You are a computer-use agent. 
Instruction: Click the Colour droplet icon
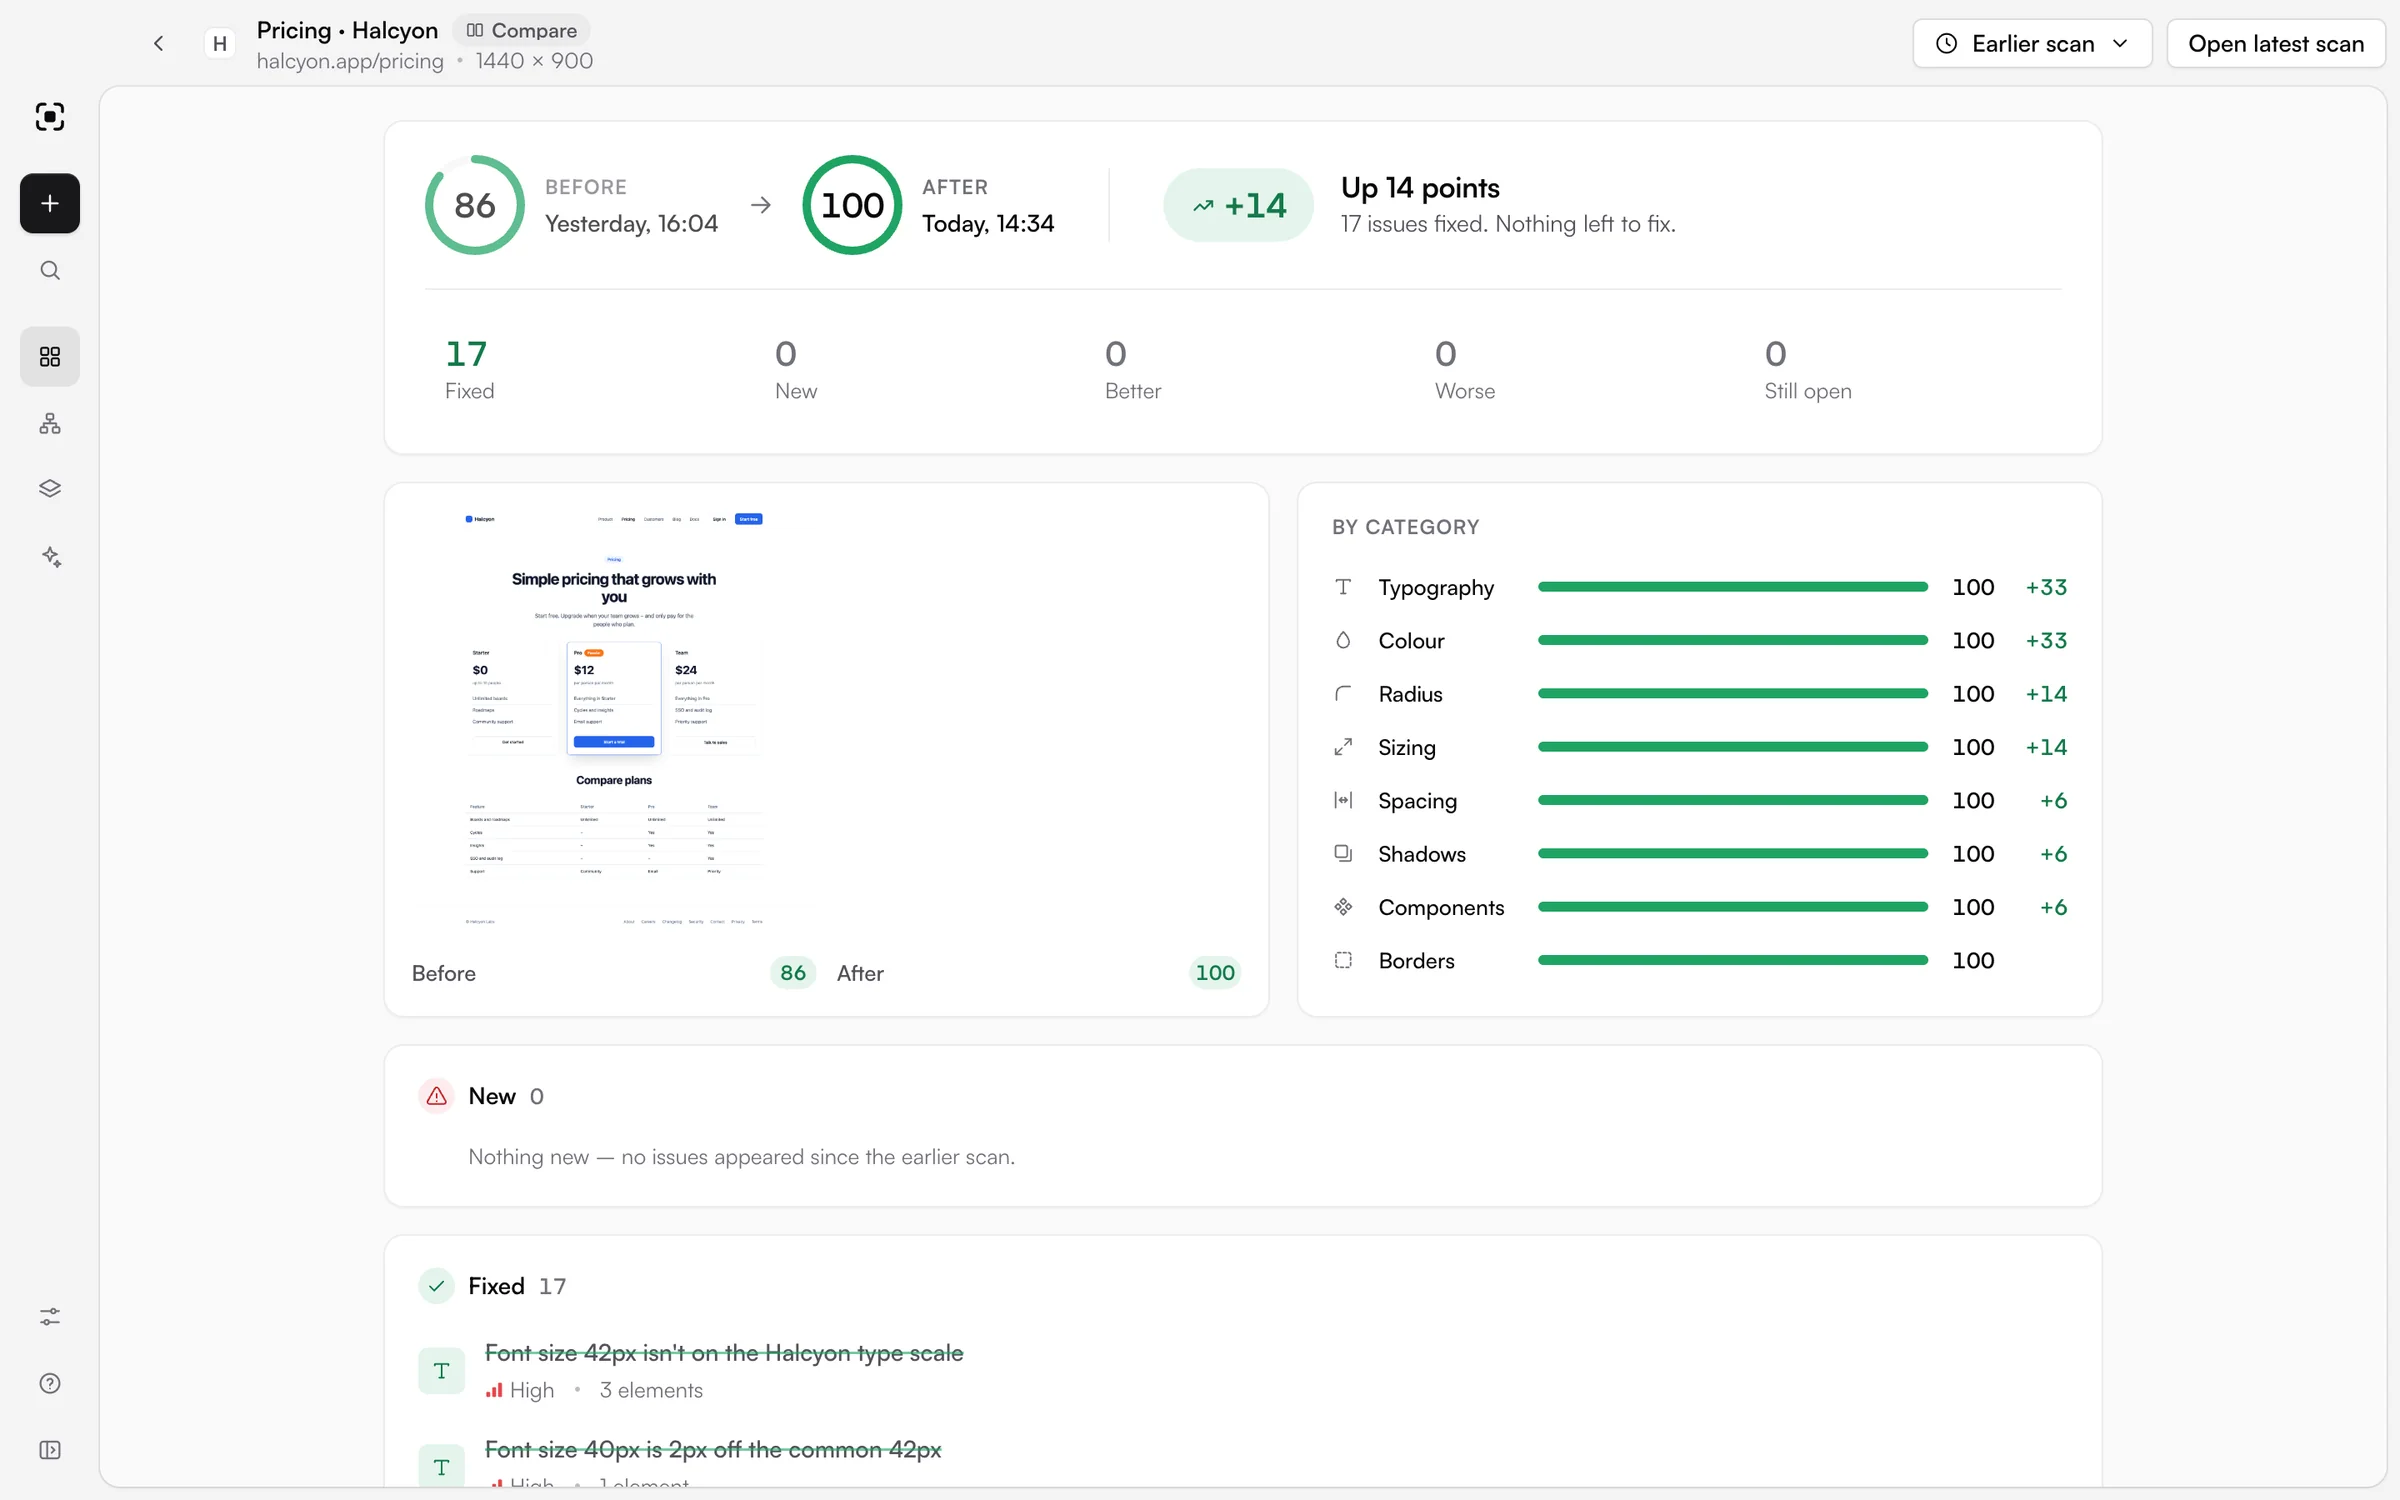1343,640
